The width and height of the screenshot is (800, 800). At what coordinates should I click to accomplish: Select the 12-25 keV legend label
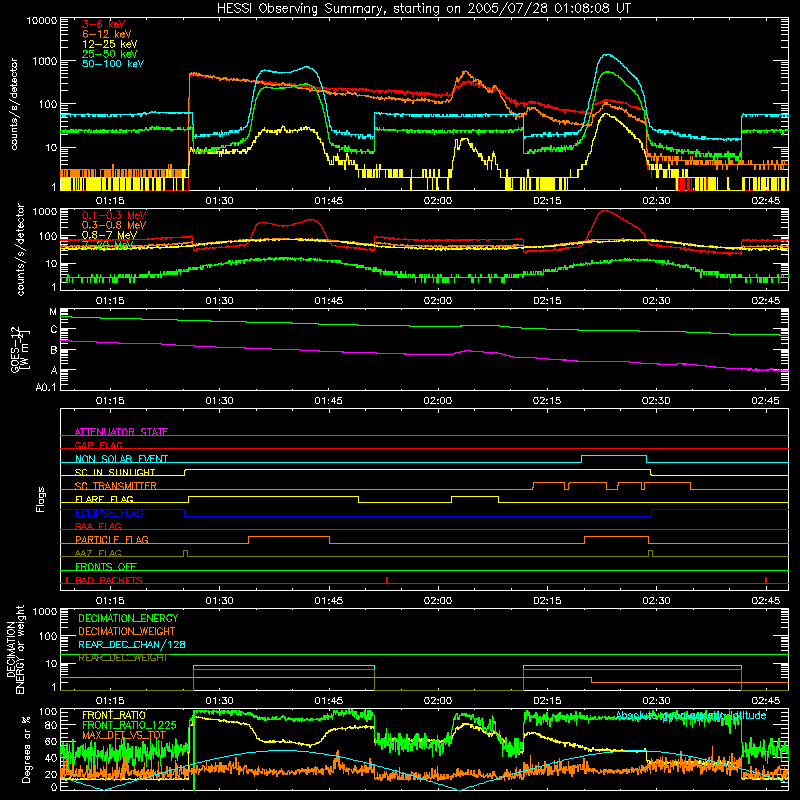109,44
